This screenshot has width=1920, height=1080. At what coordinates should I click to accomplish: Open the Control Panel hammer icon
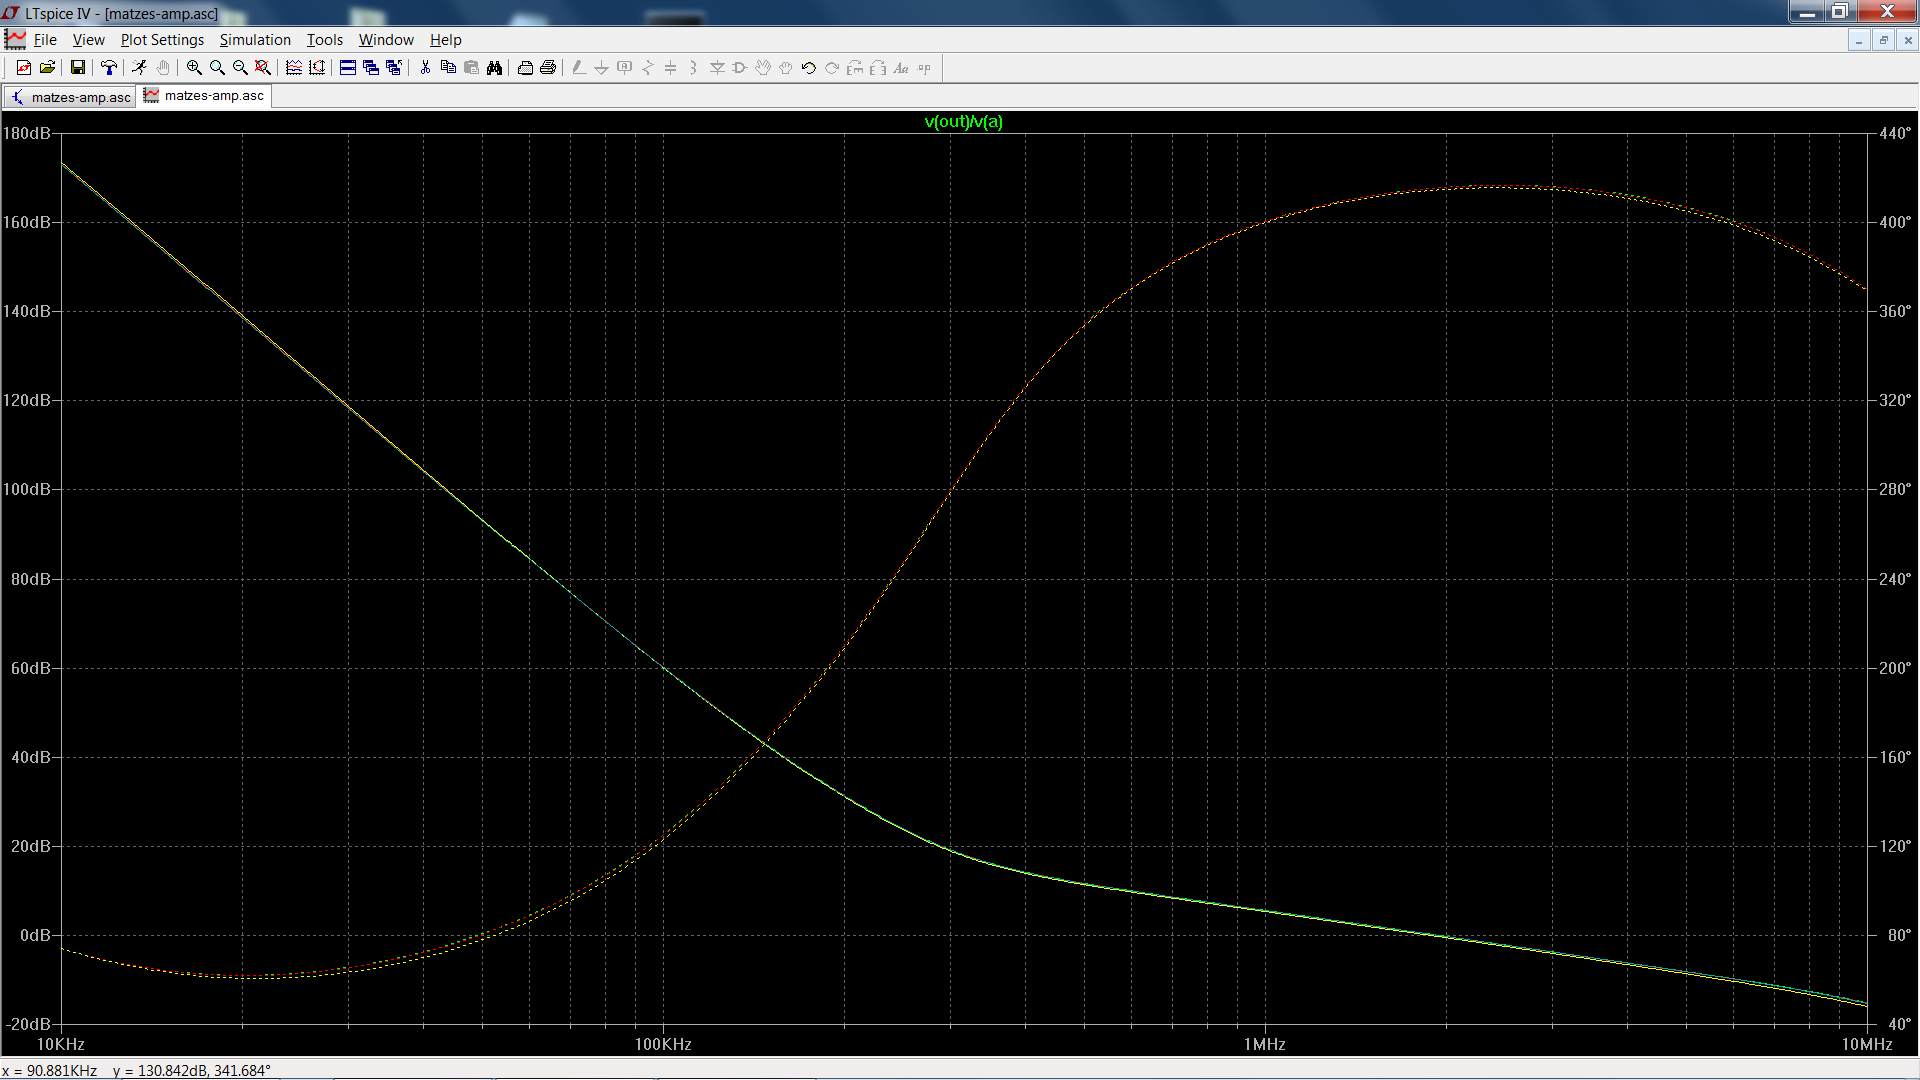(x=109, y=68)
